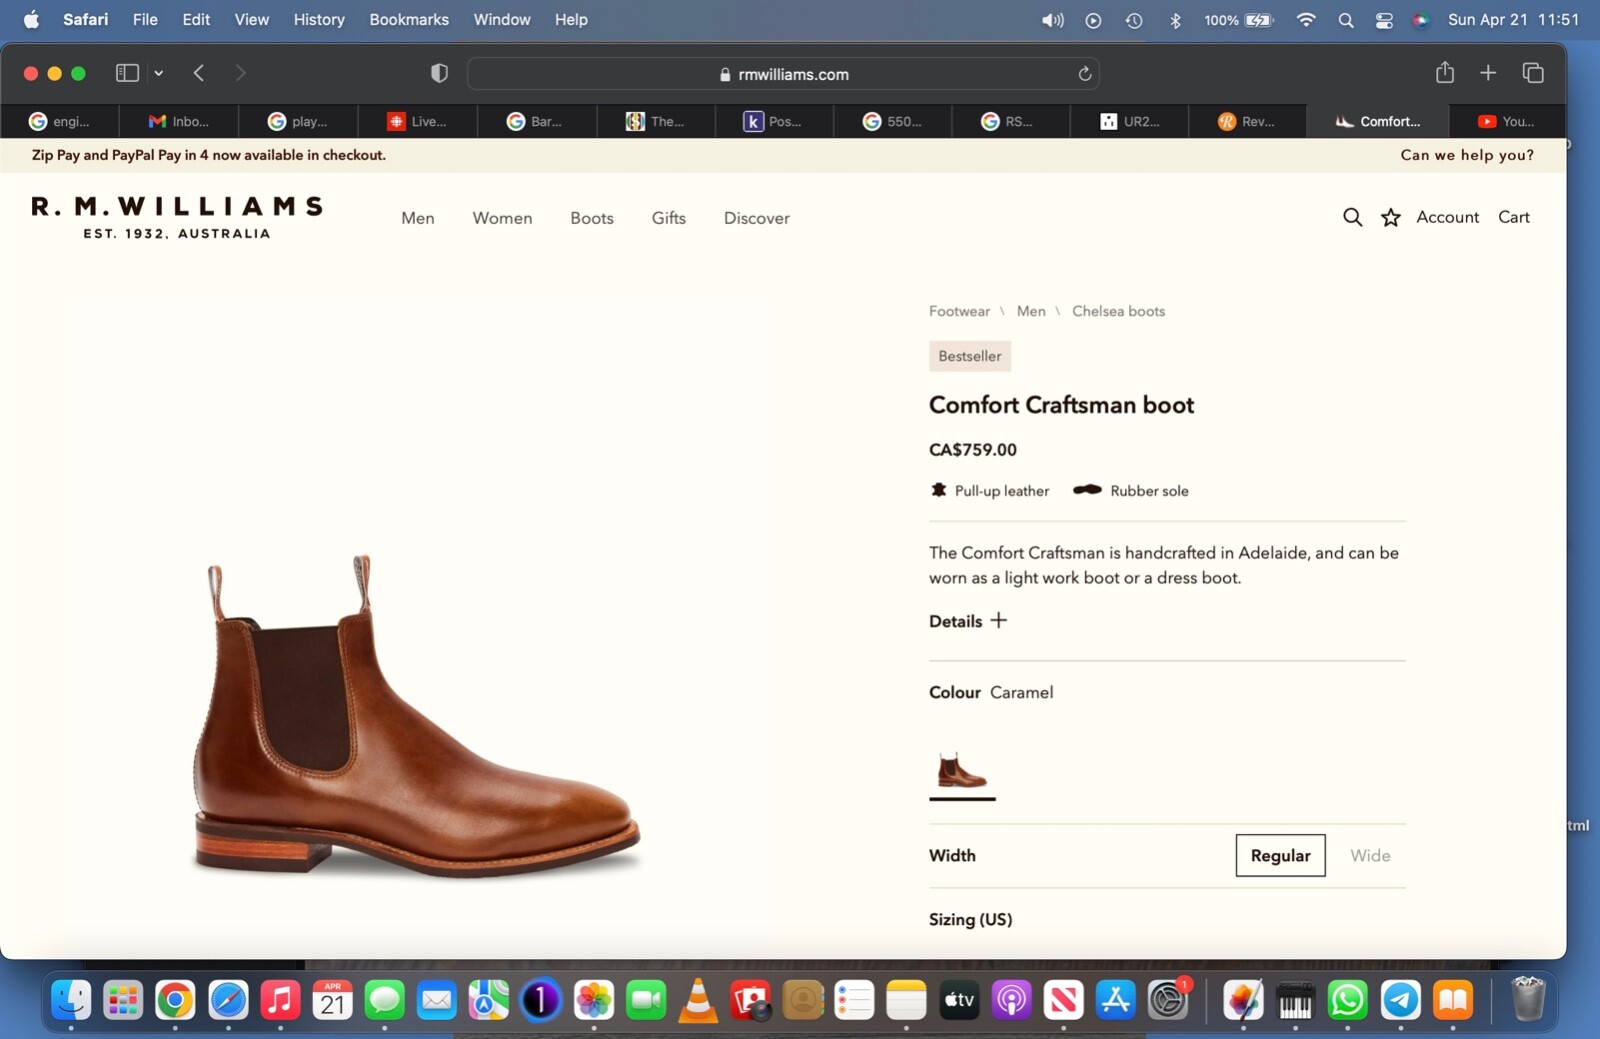Open Safari share sheet icon
Viewport: 1600px width, 1039px height.
[1444, 72]
